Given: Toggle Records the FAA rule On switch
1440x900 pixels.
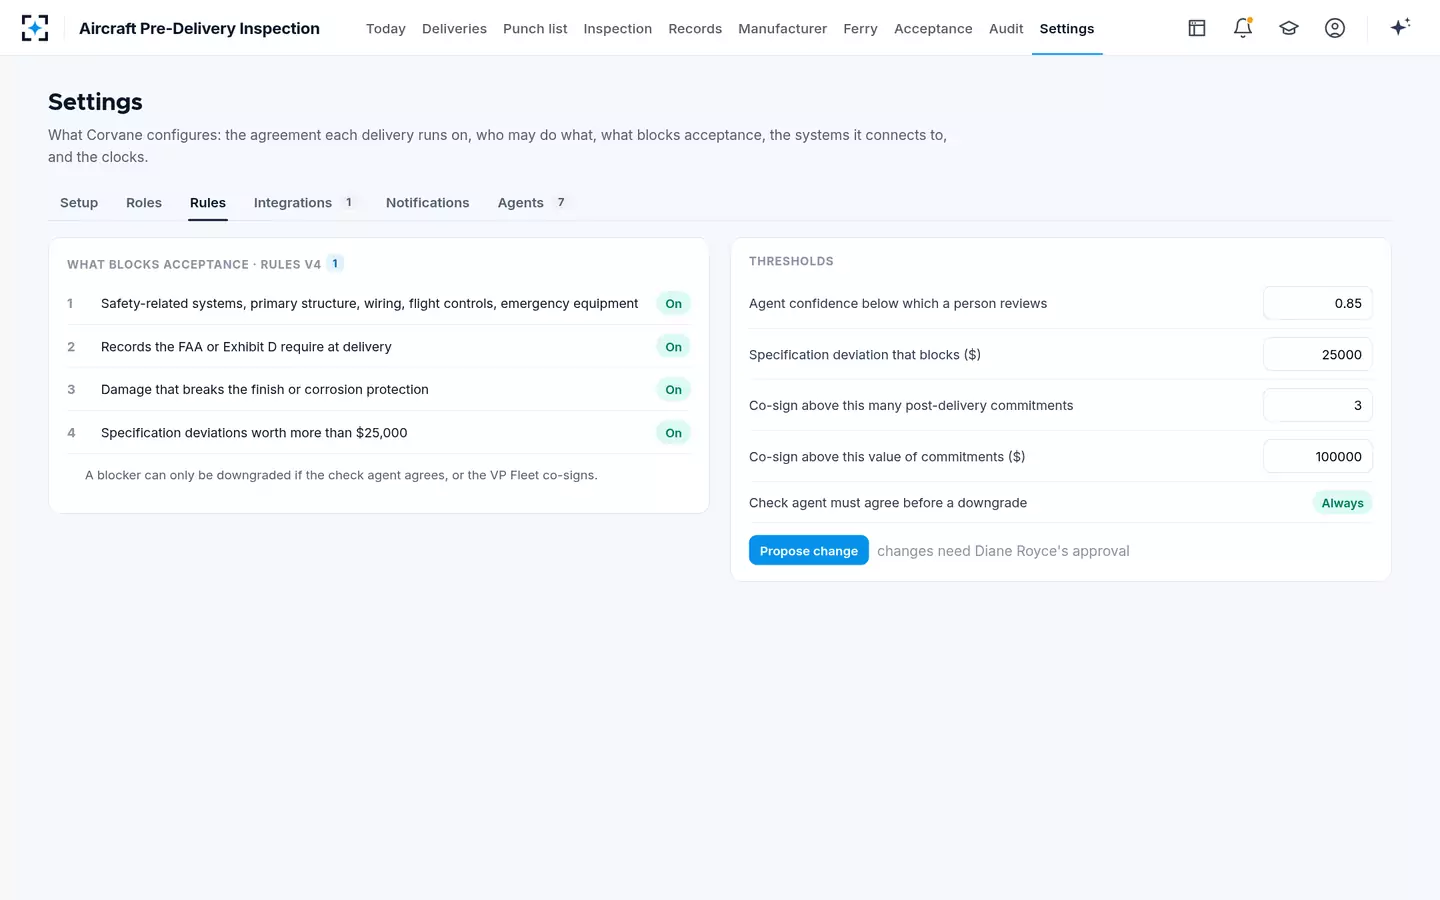Looking at the screenshot, I should 674,347.
